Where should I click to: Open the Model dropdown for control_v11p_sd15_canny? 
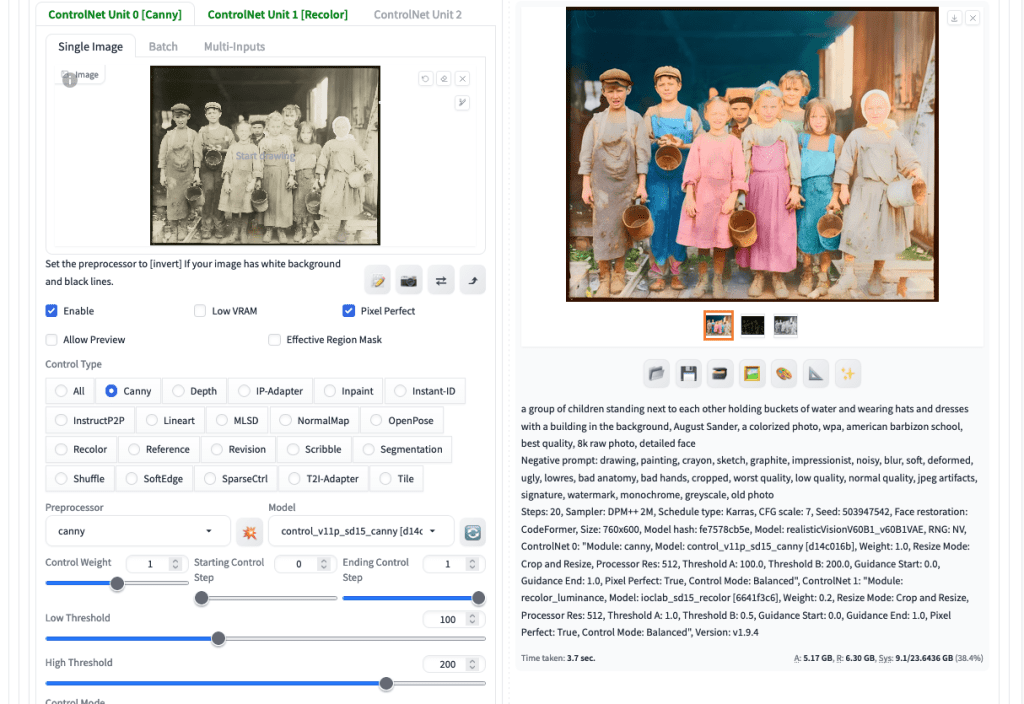[360, 531]
